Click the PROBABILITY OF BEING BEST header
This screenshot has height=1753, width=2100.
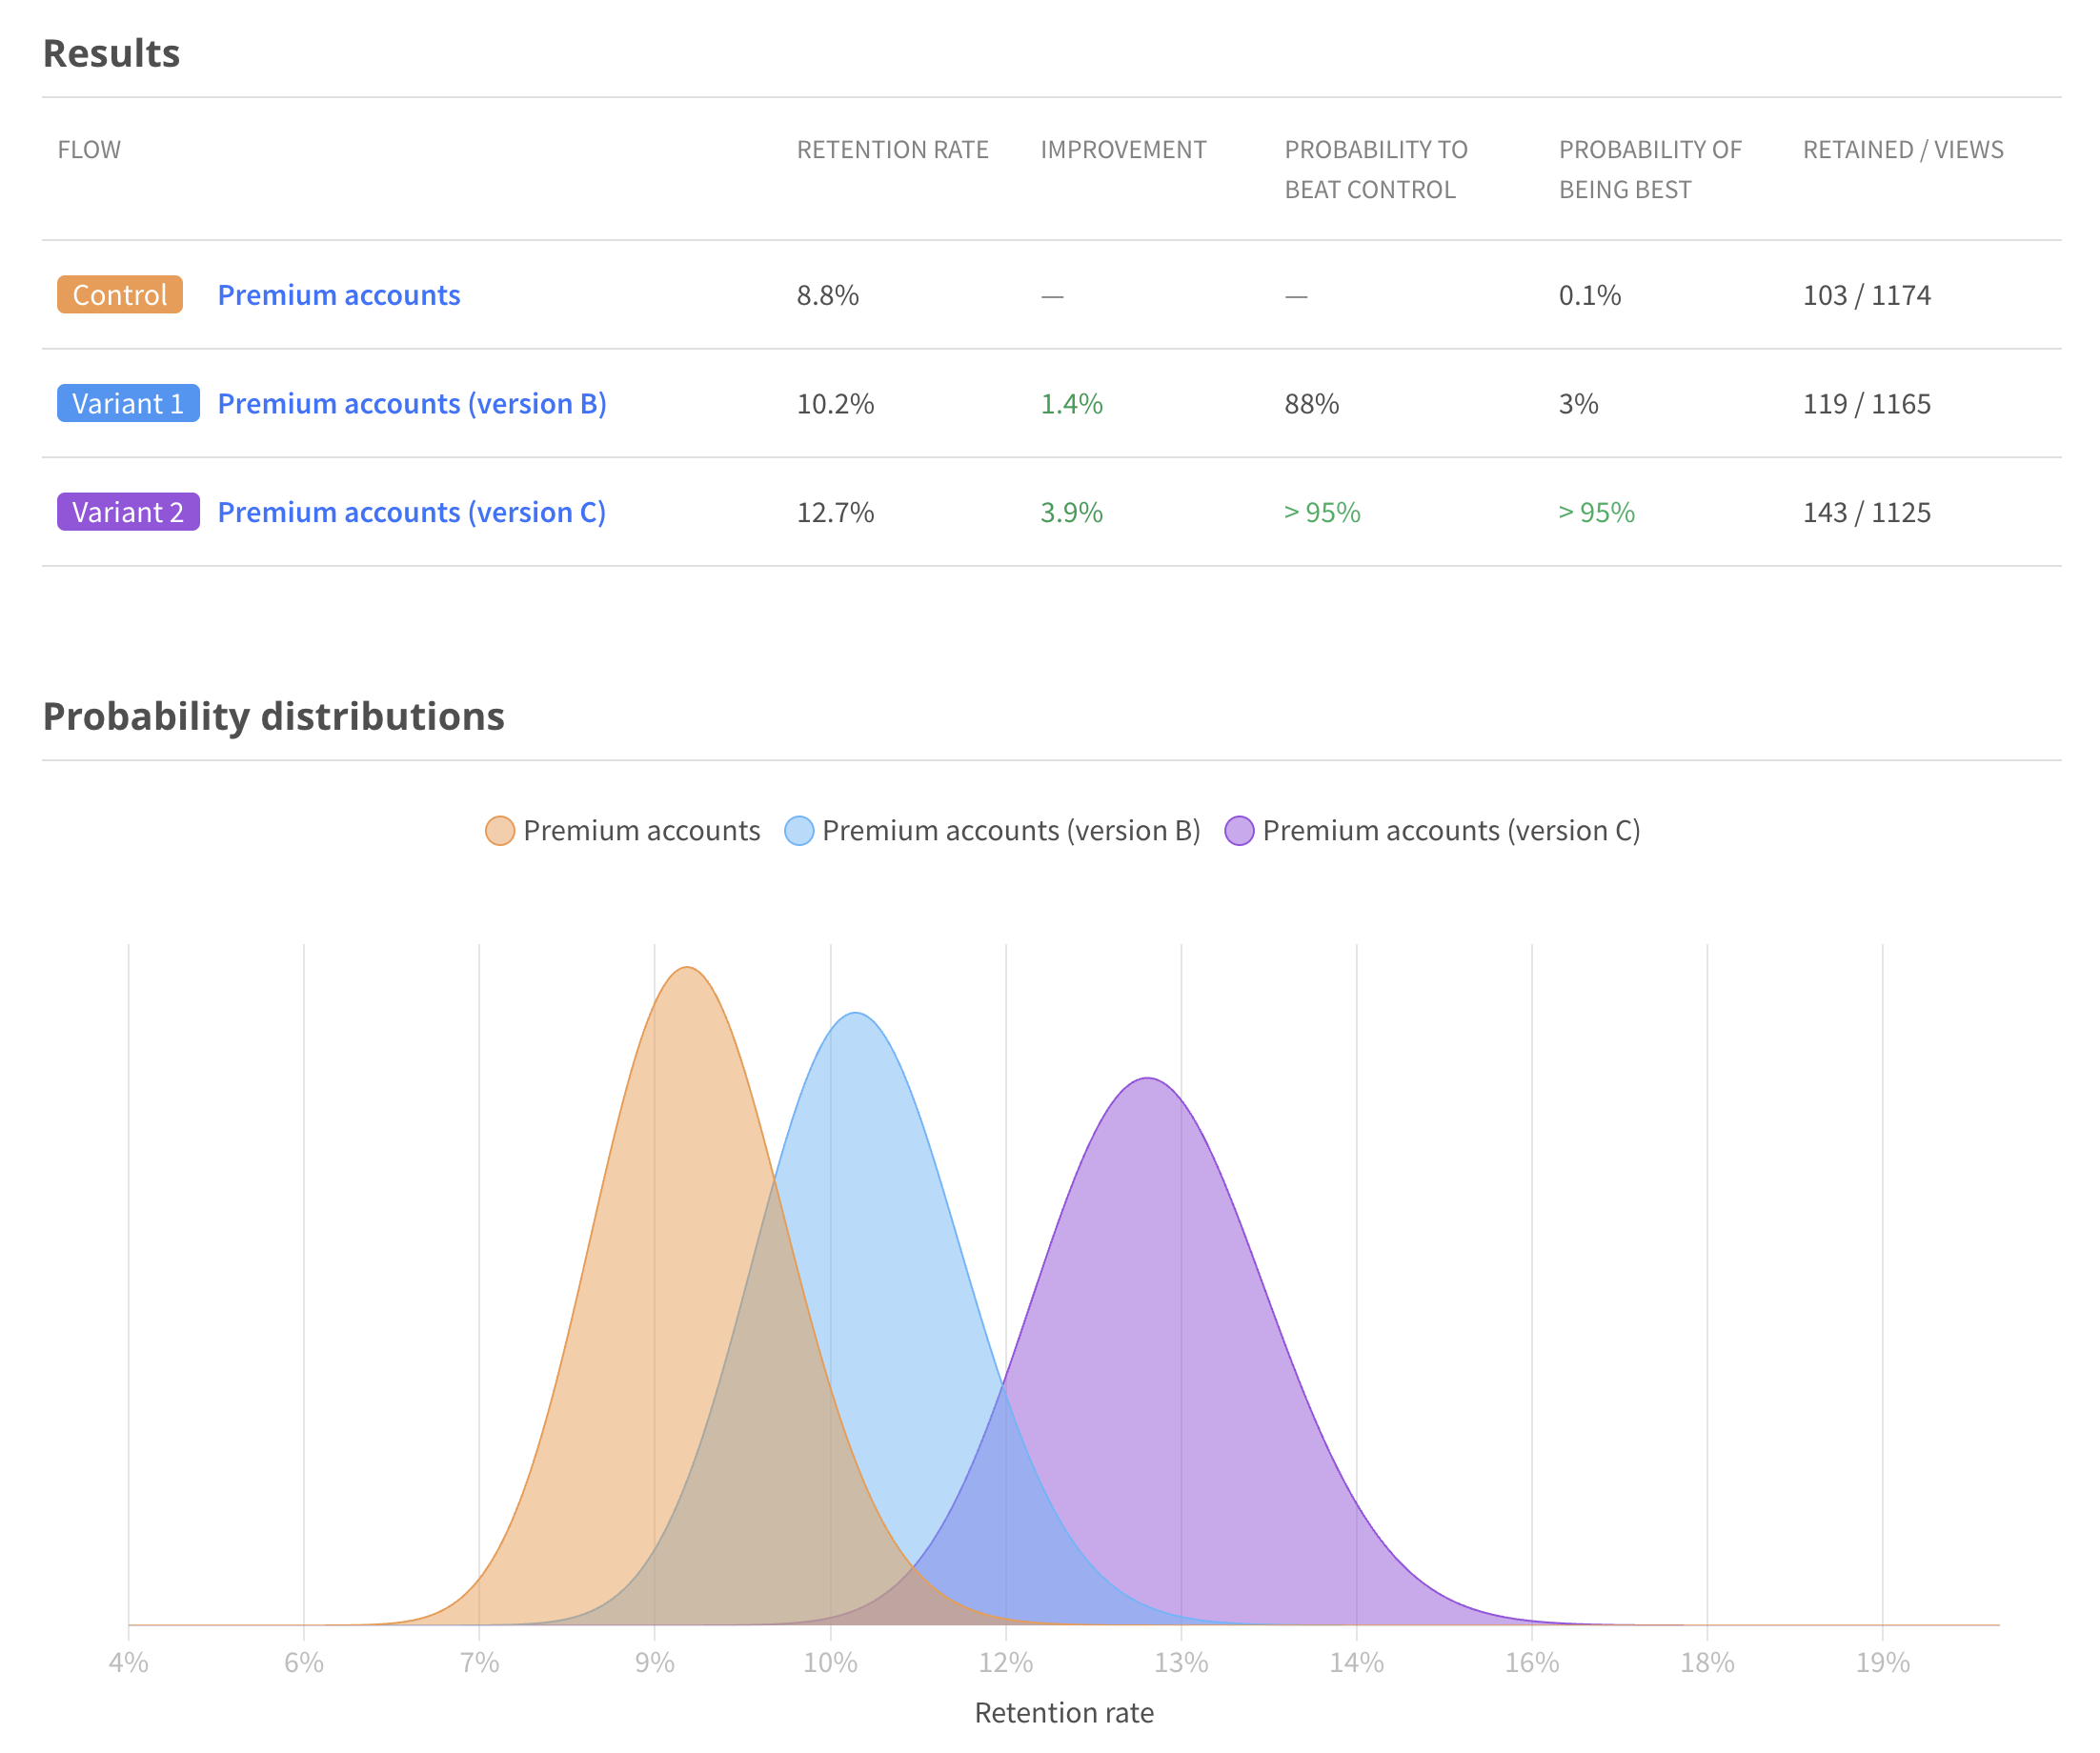click(x=1650, y=168)
